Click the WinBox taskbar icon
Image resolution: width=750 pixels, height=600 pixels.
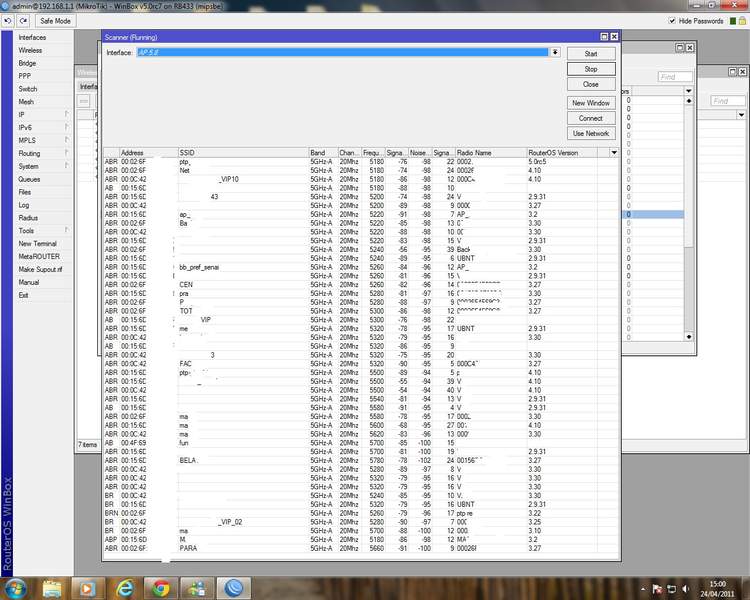point(234,588)
